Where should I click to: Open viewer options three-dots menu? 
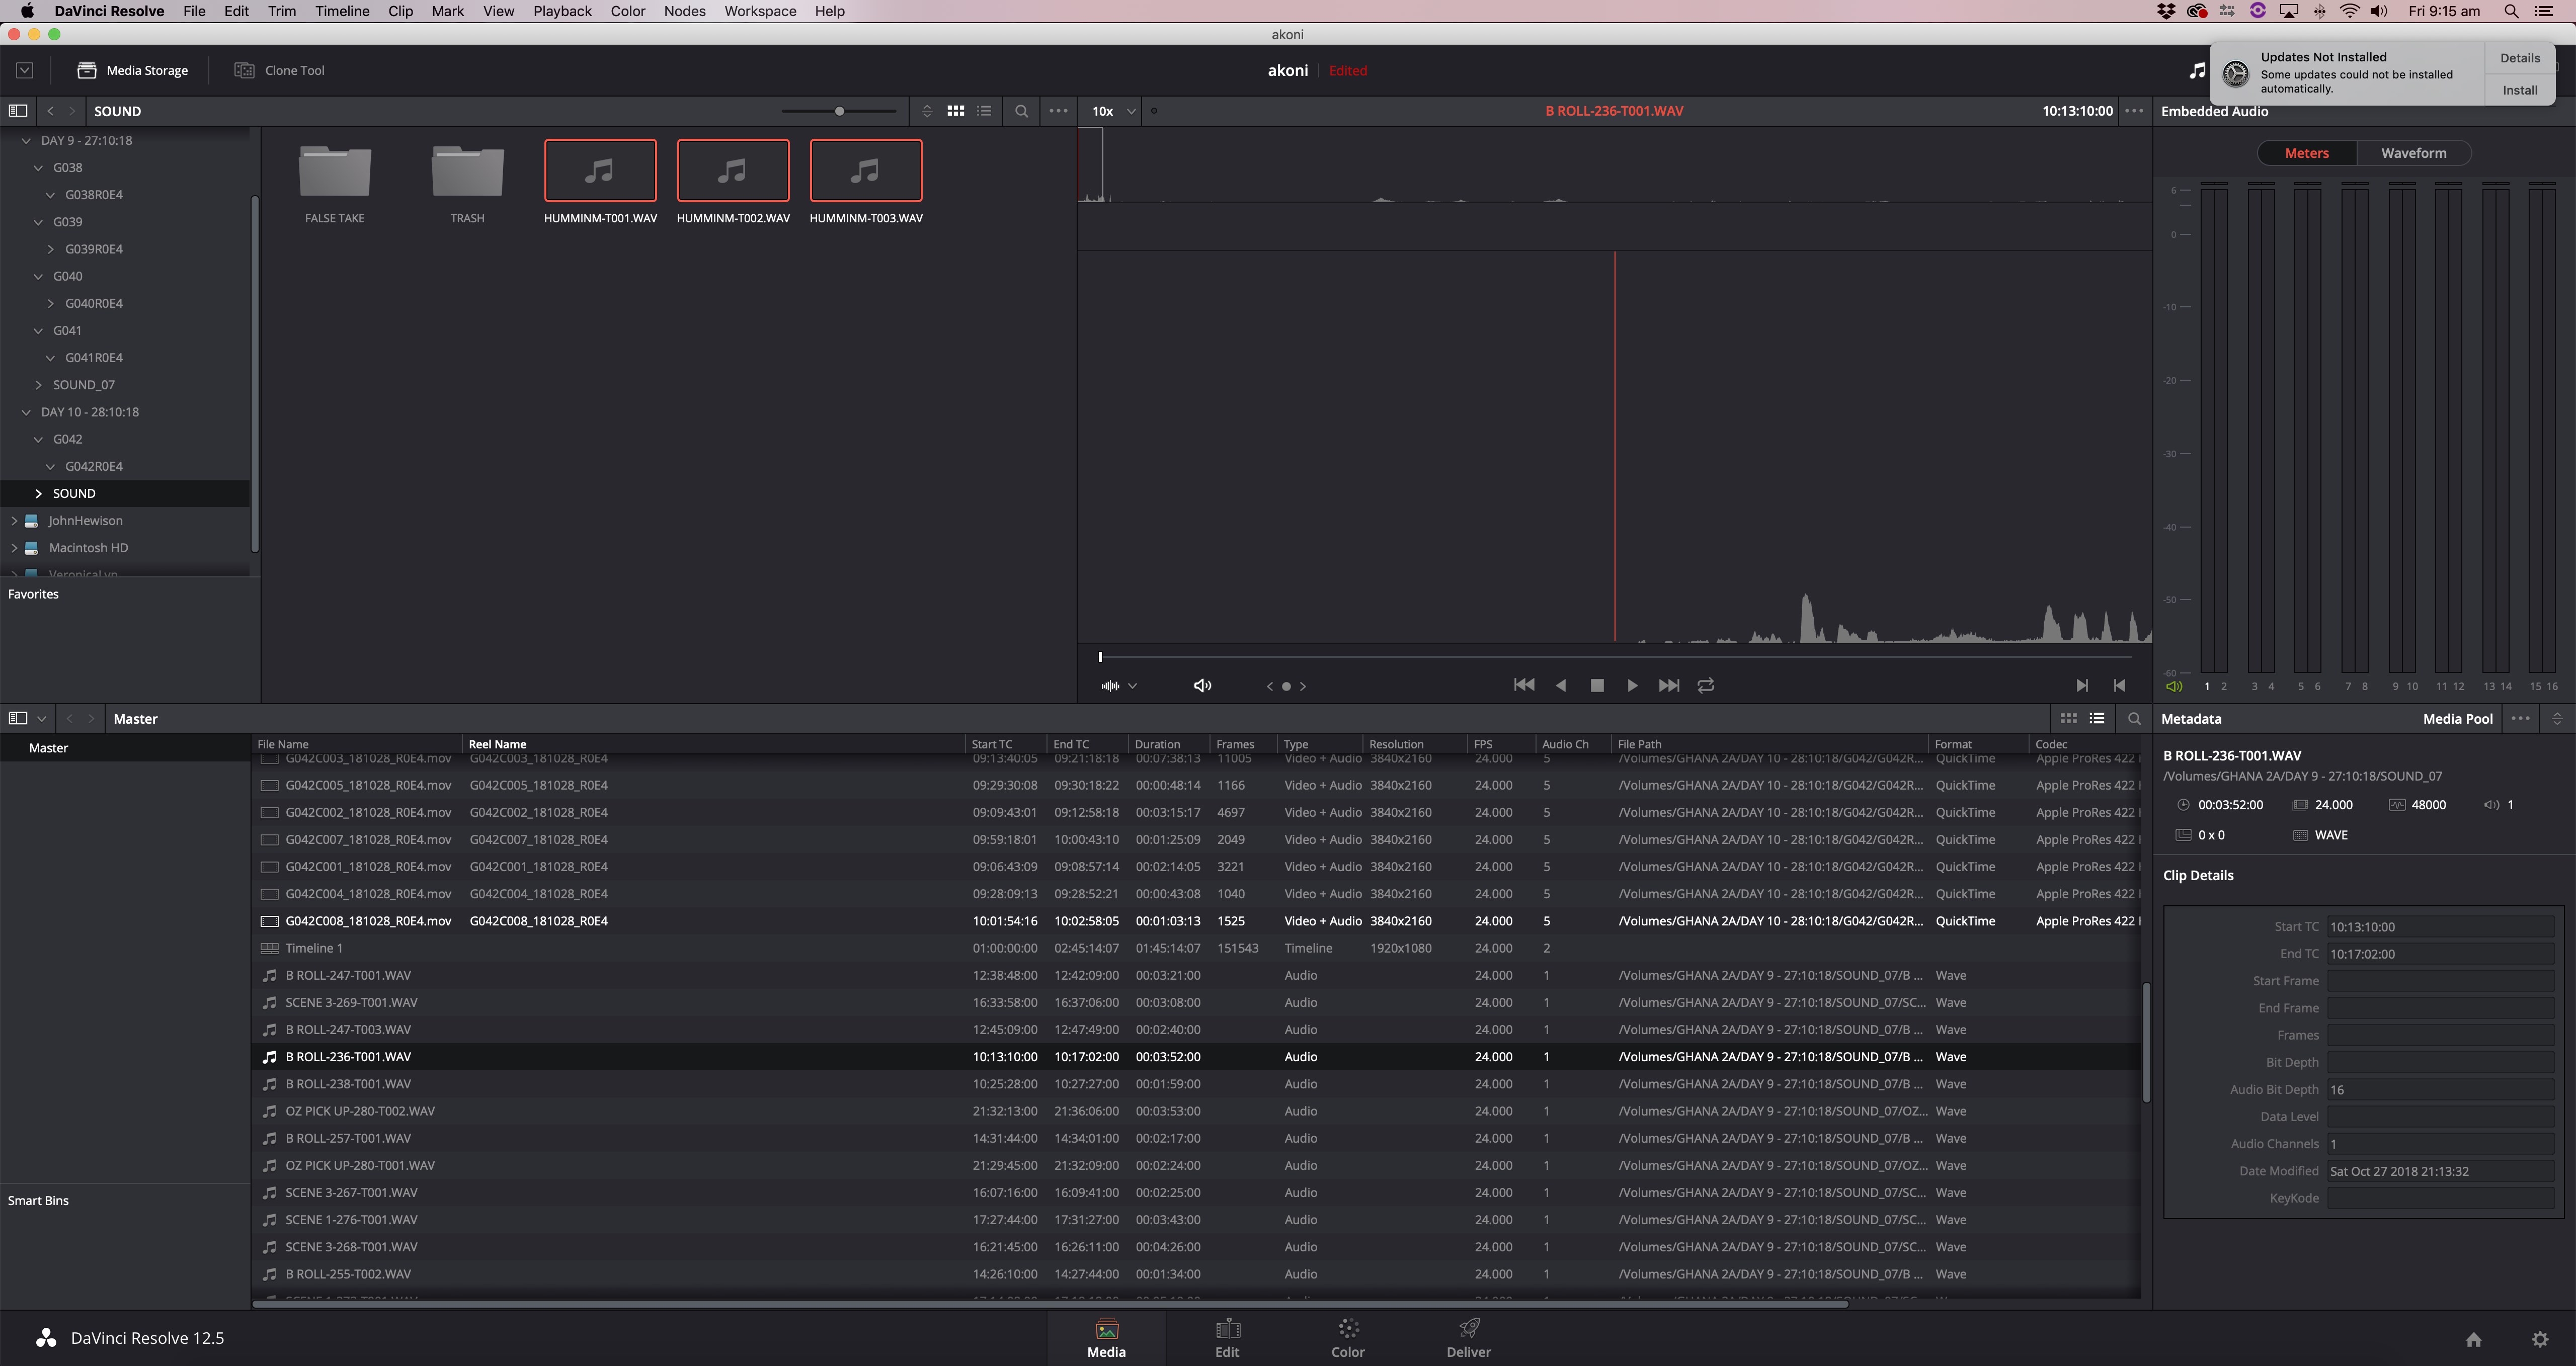(x=2134, y=111)
